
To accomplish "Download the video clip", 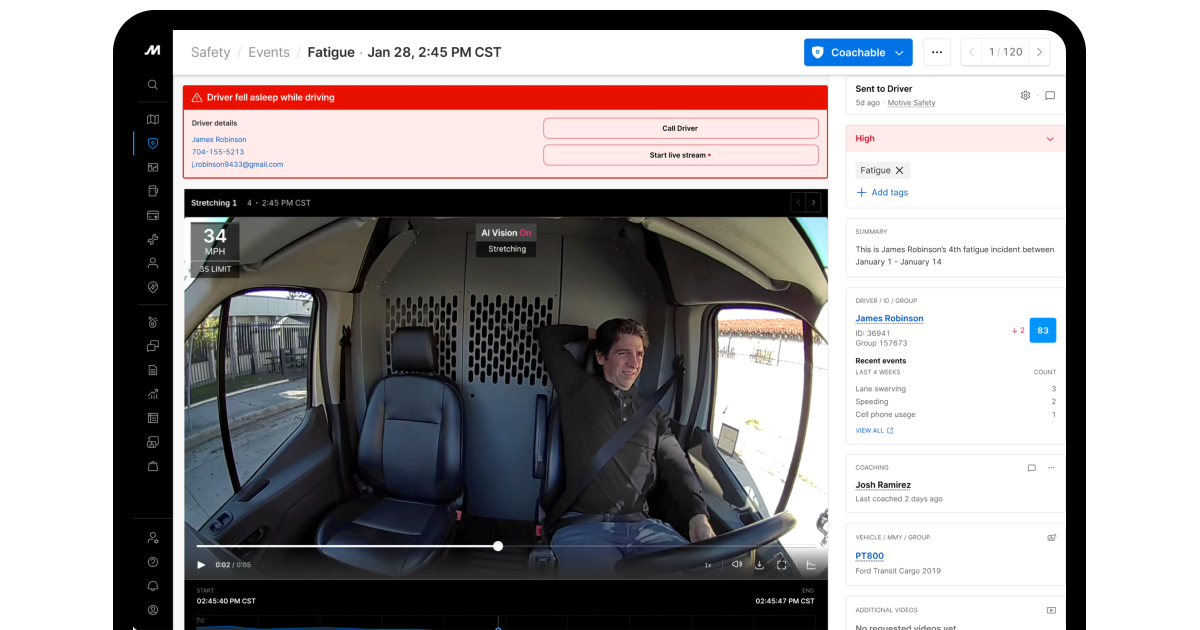I will [x=759, y=565].
